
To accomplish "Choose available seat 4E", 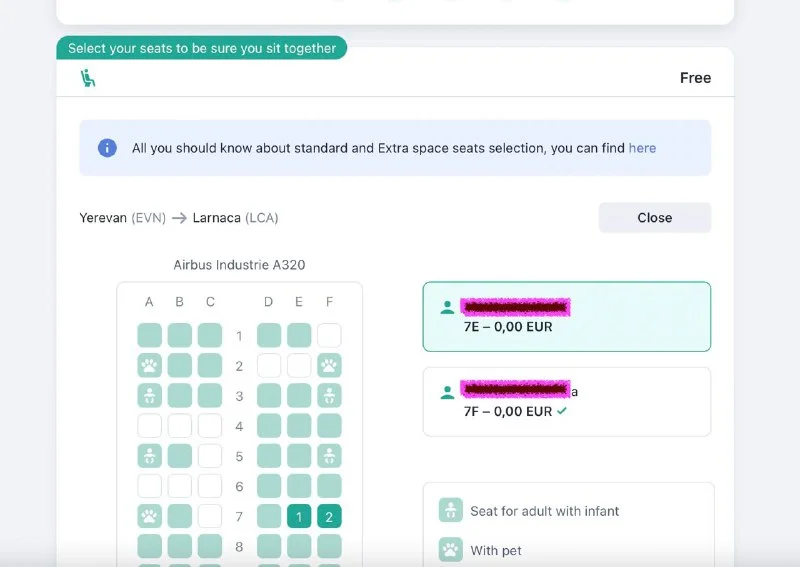I will tap(299, 426).
